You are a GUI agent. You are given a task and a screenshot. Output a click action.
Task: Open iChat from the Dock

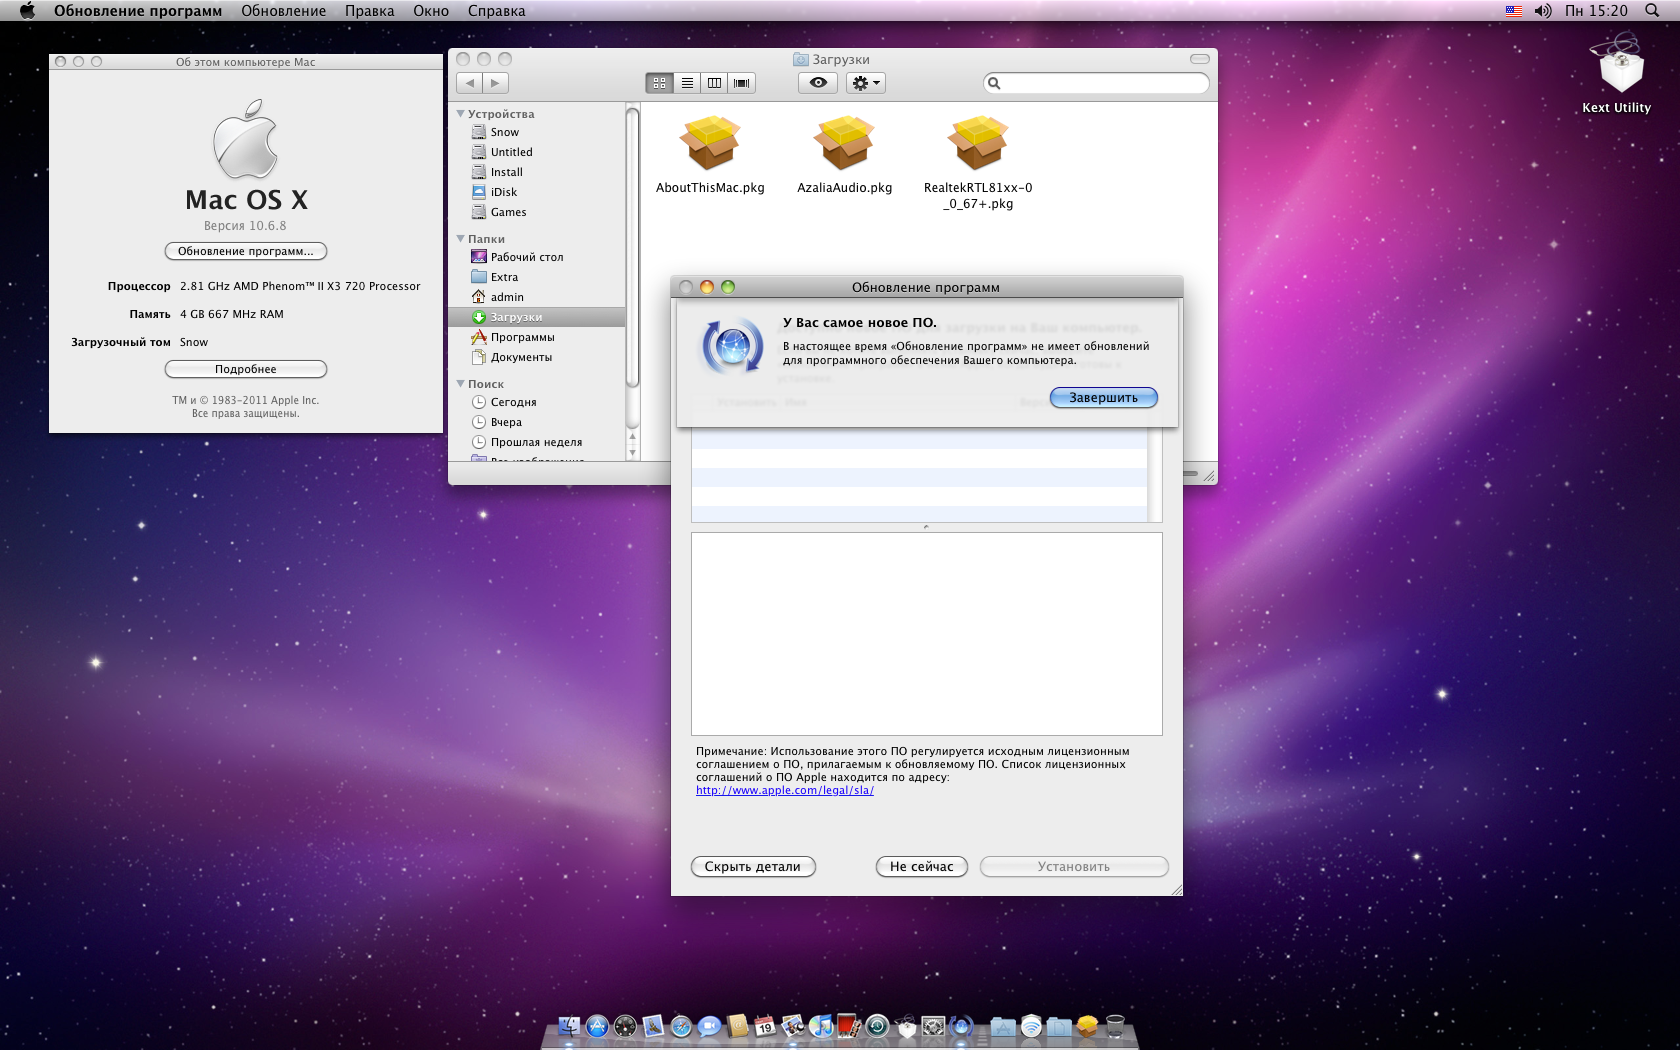tap(709, 1026)
